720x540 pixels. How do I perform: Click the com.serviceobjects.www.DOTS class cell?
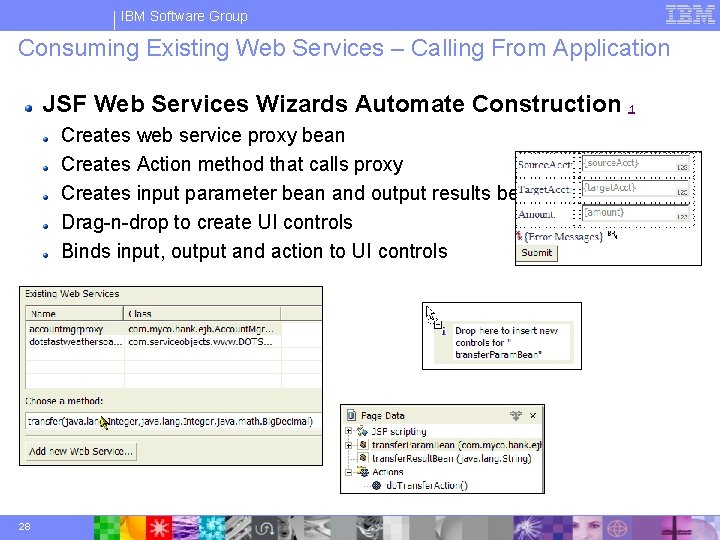[200, 342]
